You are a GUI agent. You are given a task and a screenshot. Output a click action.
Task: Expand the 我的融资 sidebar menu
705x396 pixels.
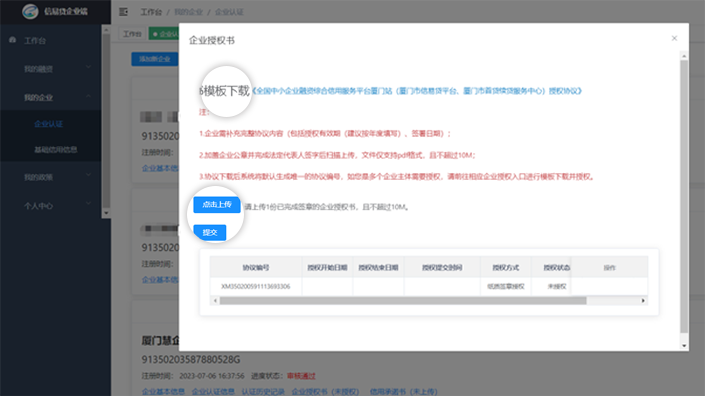tap(50, 69)
